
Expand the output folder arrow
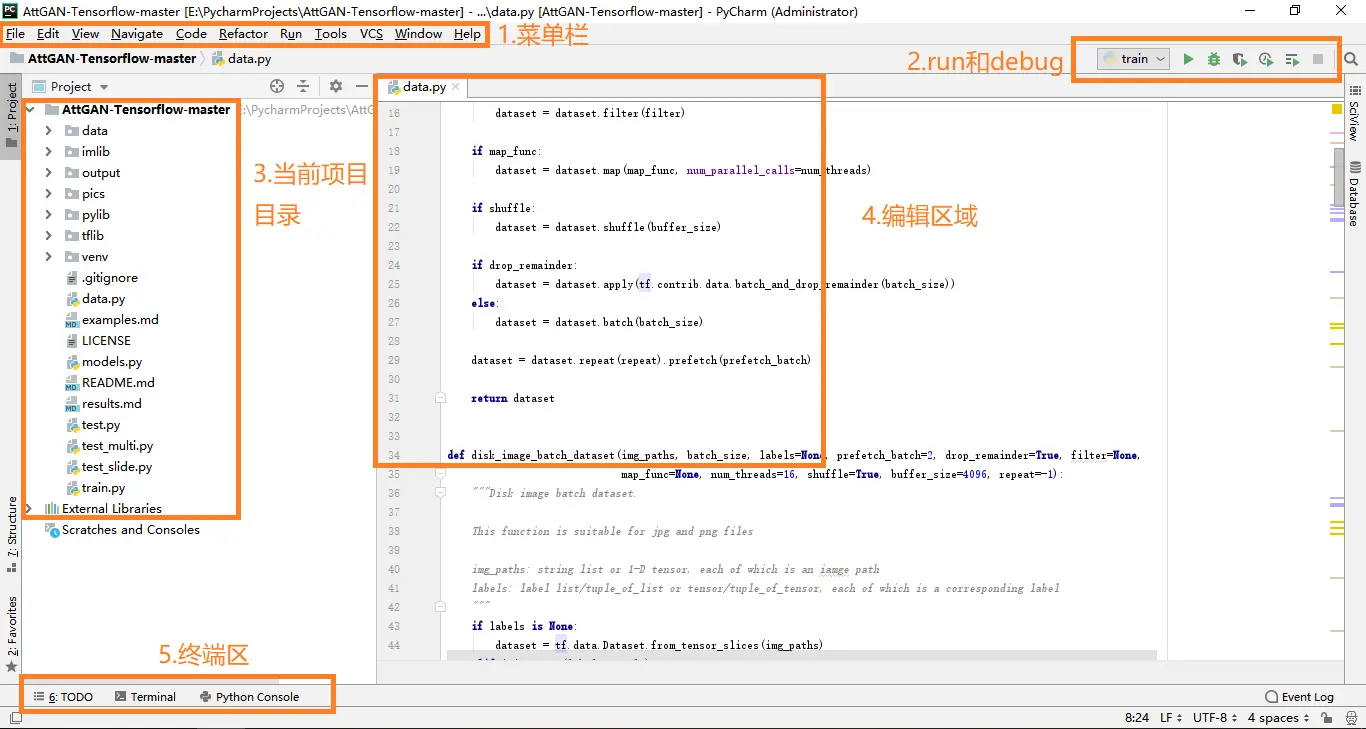pos(49,173)
